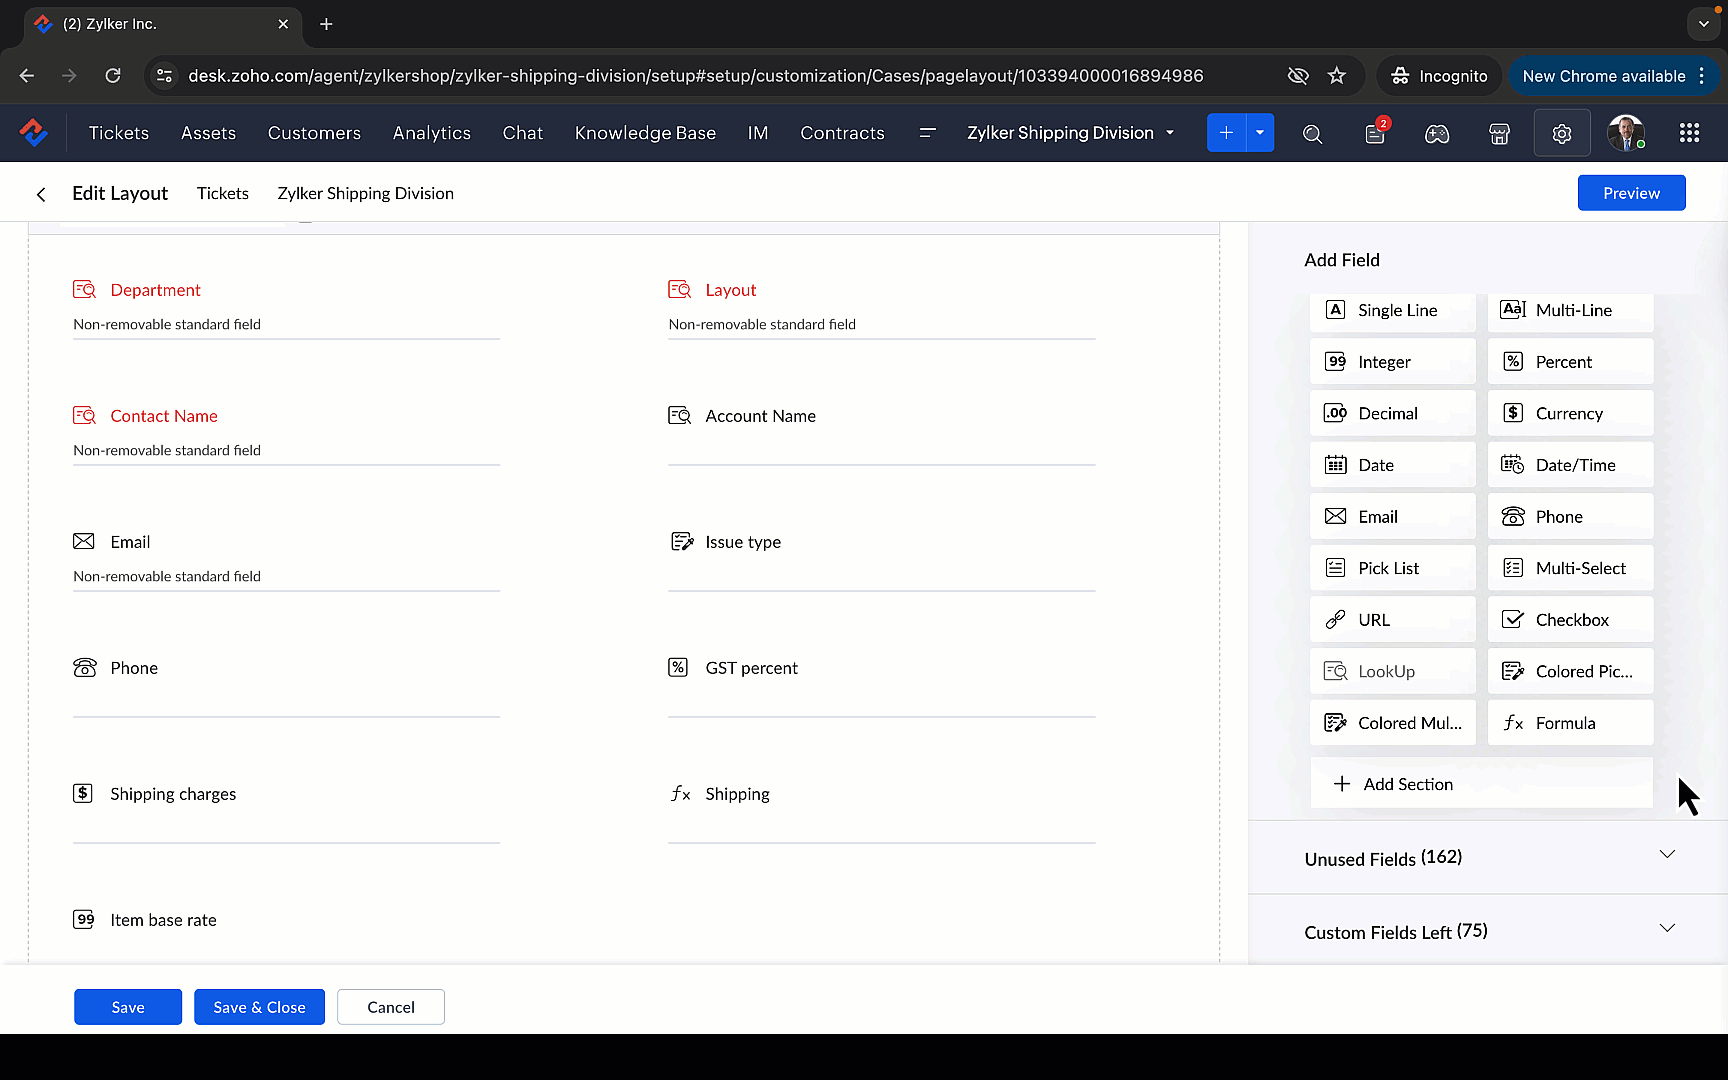Go to the Knowledge Base tab
Screen dimensions: 1728x1080
pyautogui.click(x=645, y=133)
